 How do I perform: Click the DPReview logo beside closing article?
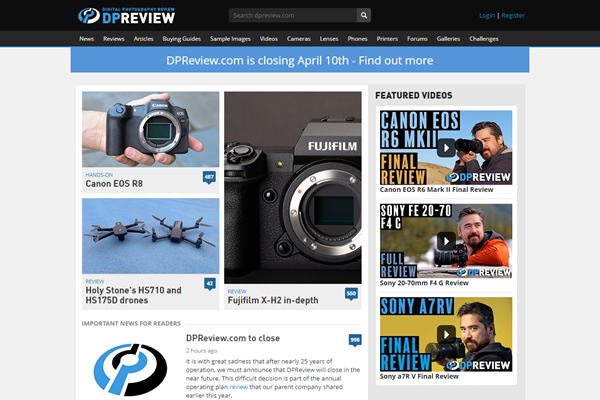coord(130,369)
